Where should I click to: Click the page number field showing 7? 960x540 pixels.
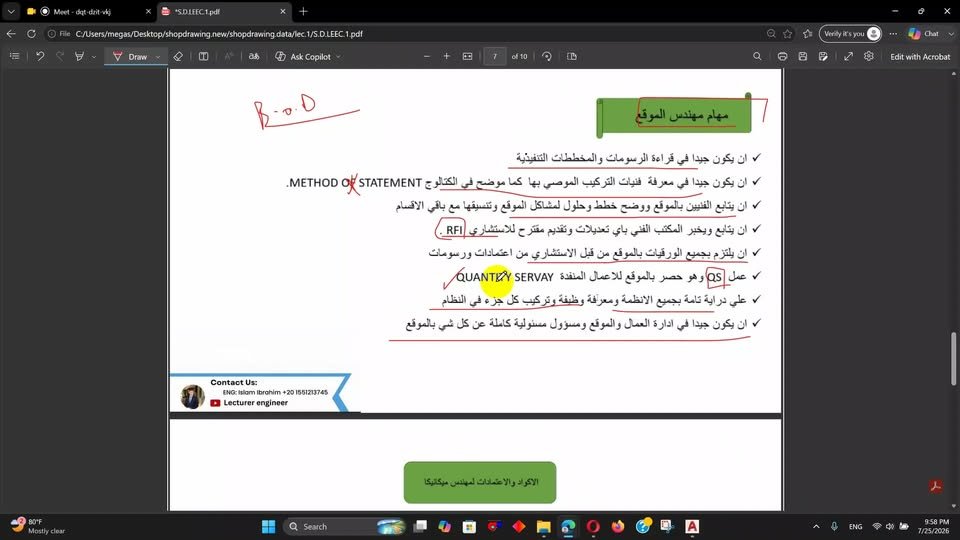[x=495, y=56]
